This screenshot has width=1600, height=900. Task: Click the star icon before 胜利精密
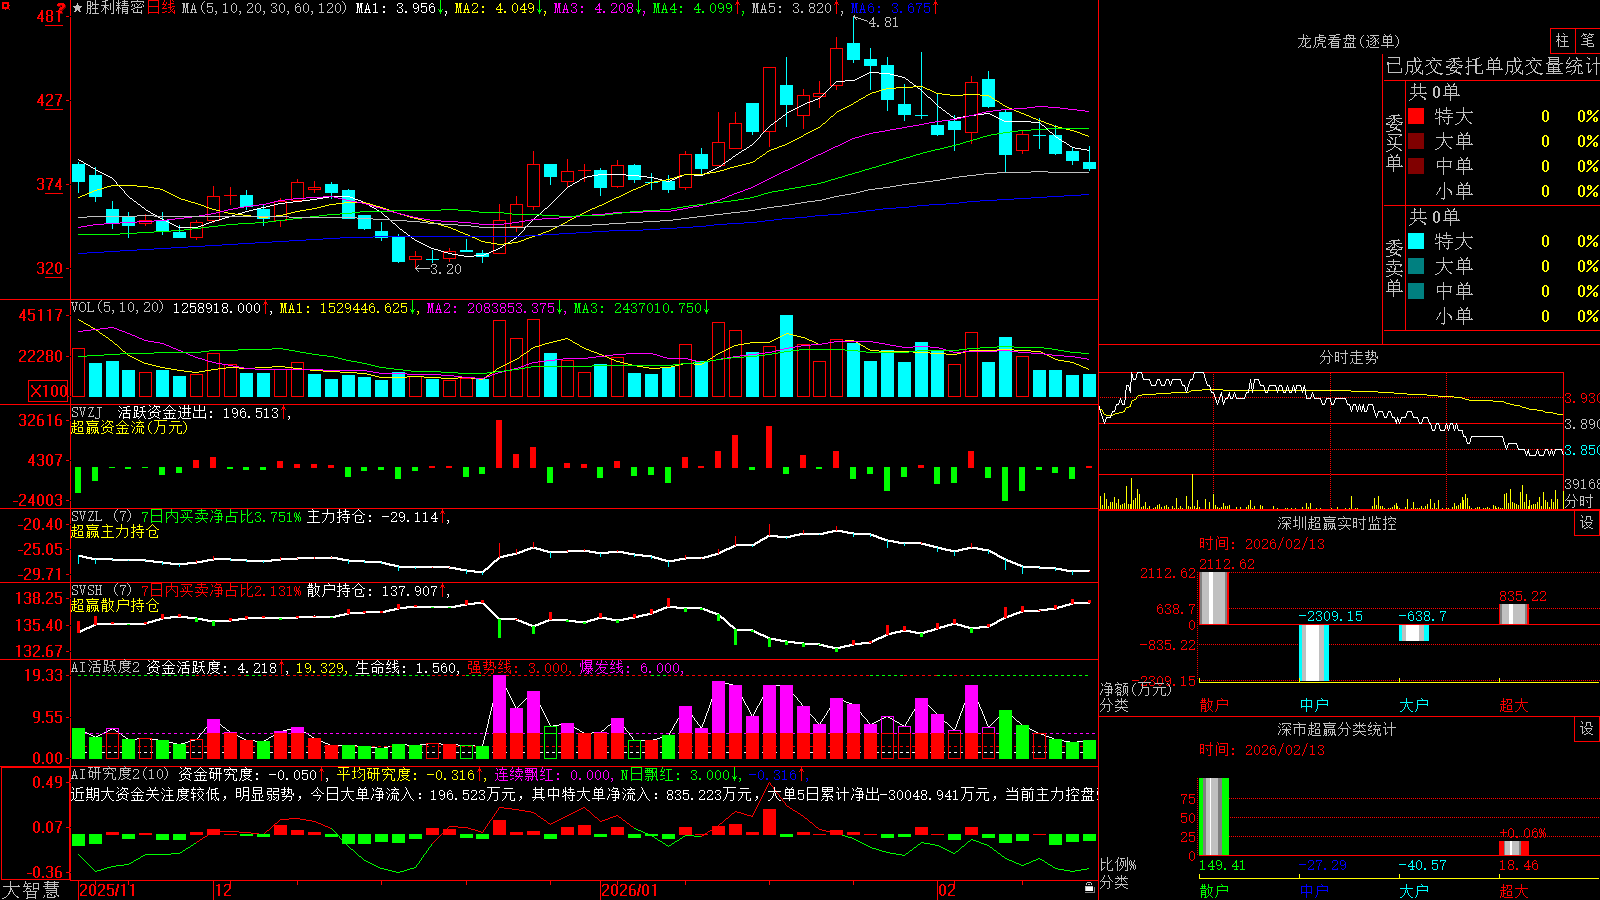[78, 8]
